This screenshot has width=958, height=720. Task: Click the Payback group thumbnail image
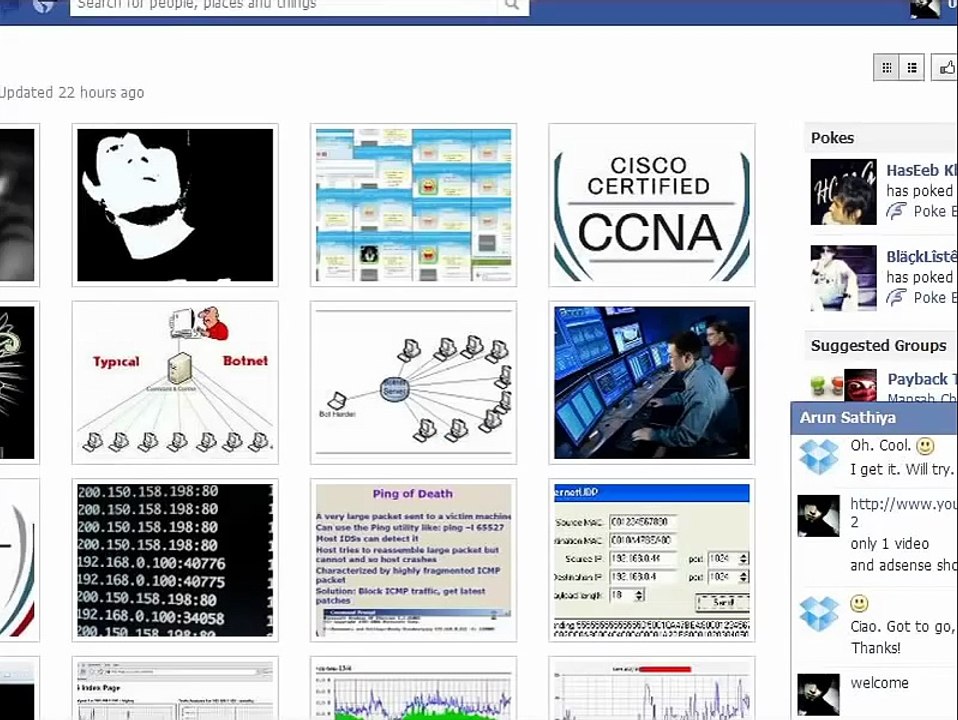tap(843, 385)
